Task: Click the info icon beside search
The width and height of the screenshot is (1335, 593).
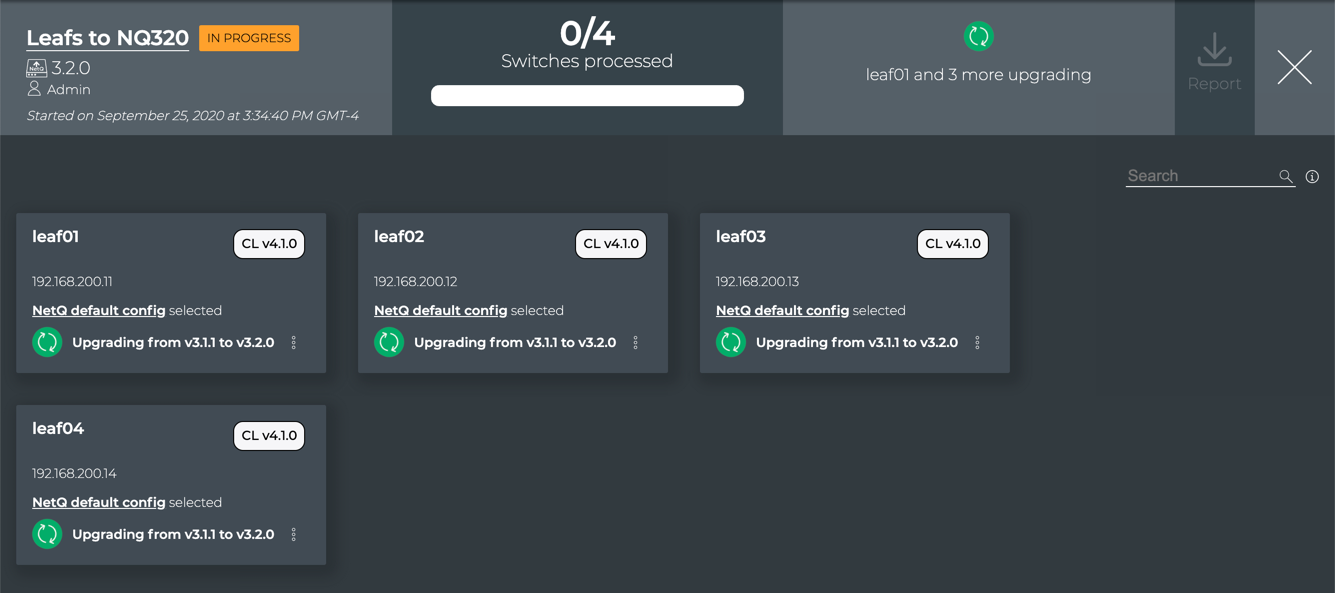Action: [1312, 176]
